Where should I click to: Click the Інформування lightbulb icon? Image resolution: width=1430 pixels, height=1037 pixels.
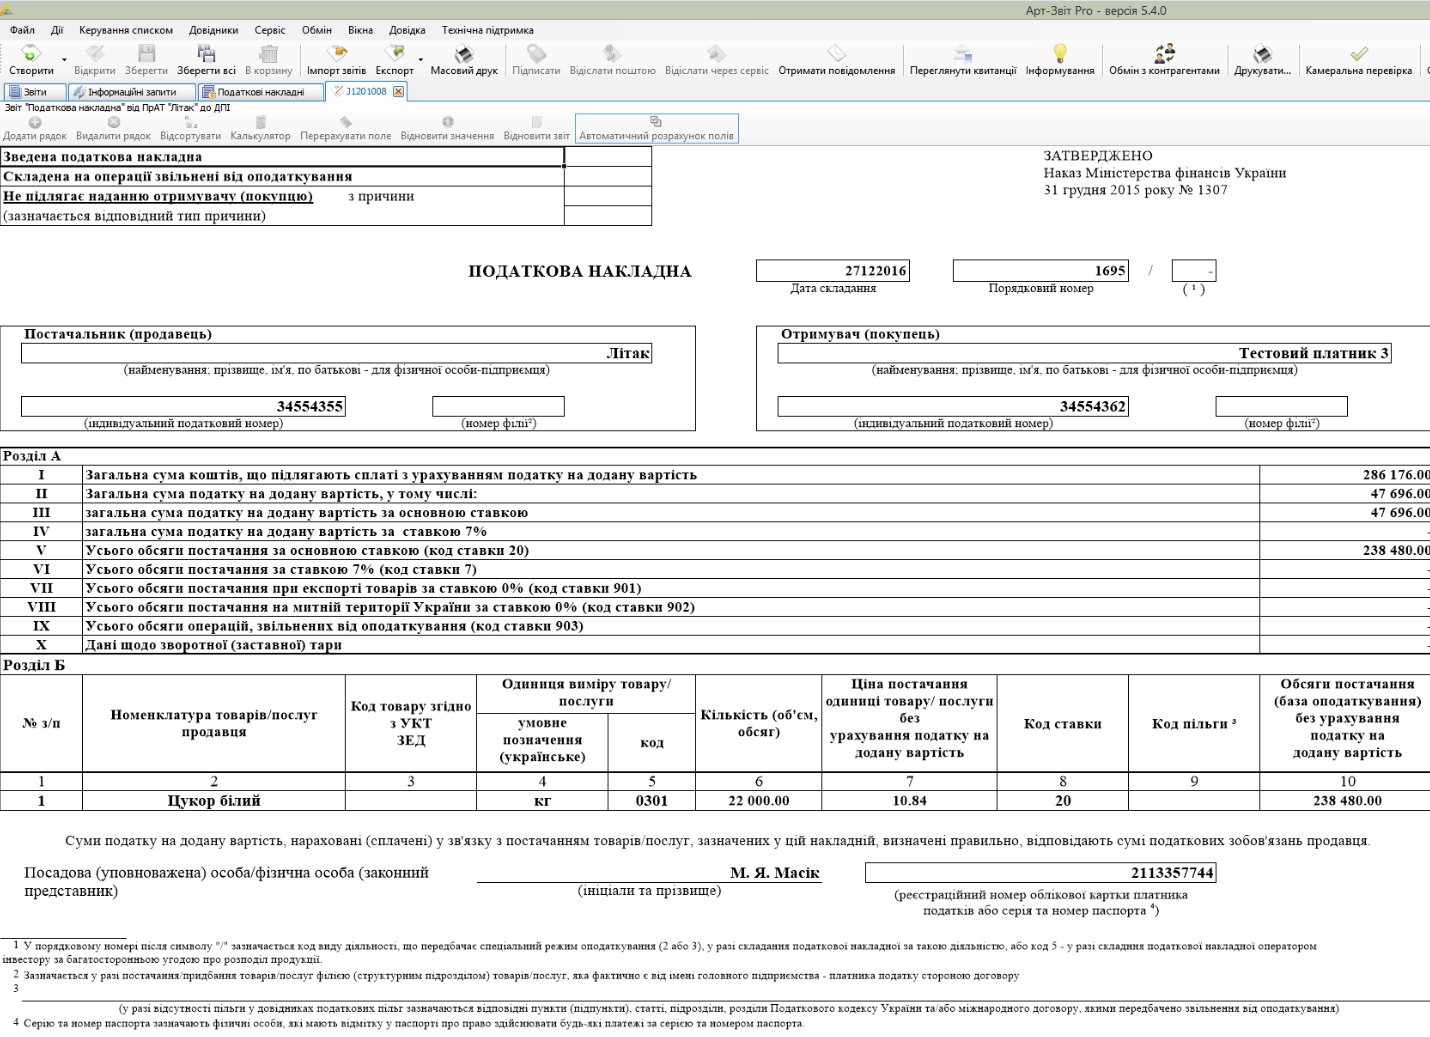[x=1060, y=54]
